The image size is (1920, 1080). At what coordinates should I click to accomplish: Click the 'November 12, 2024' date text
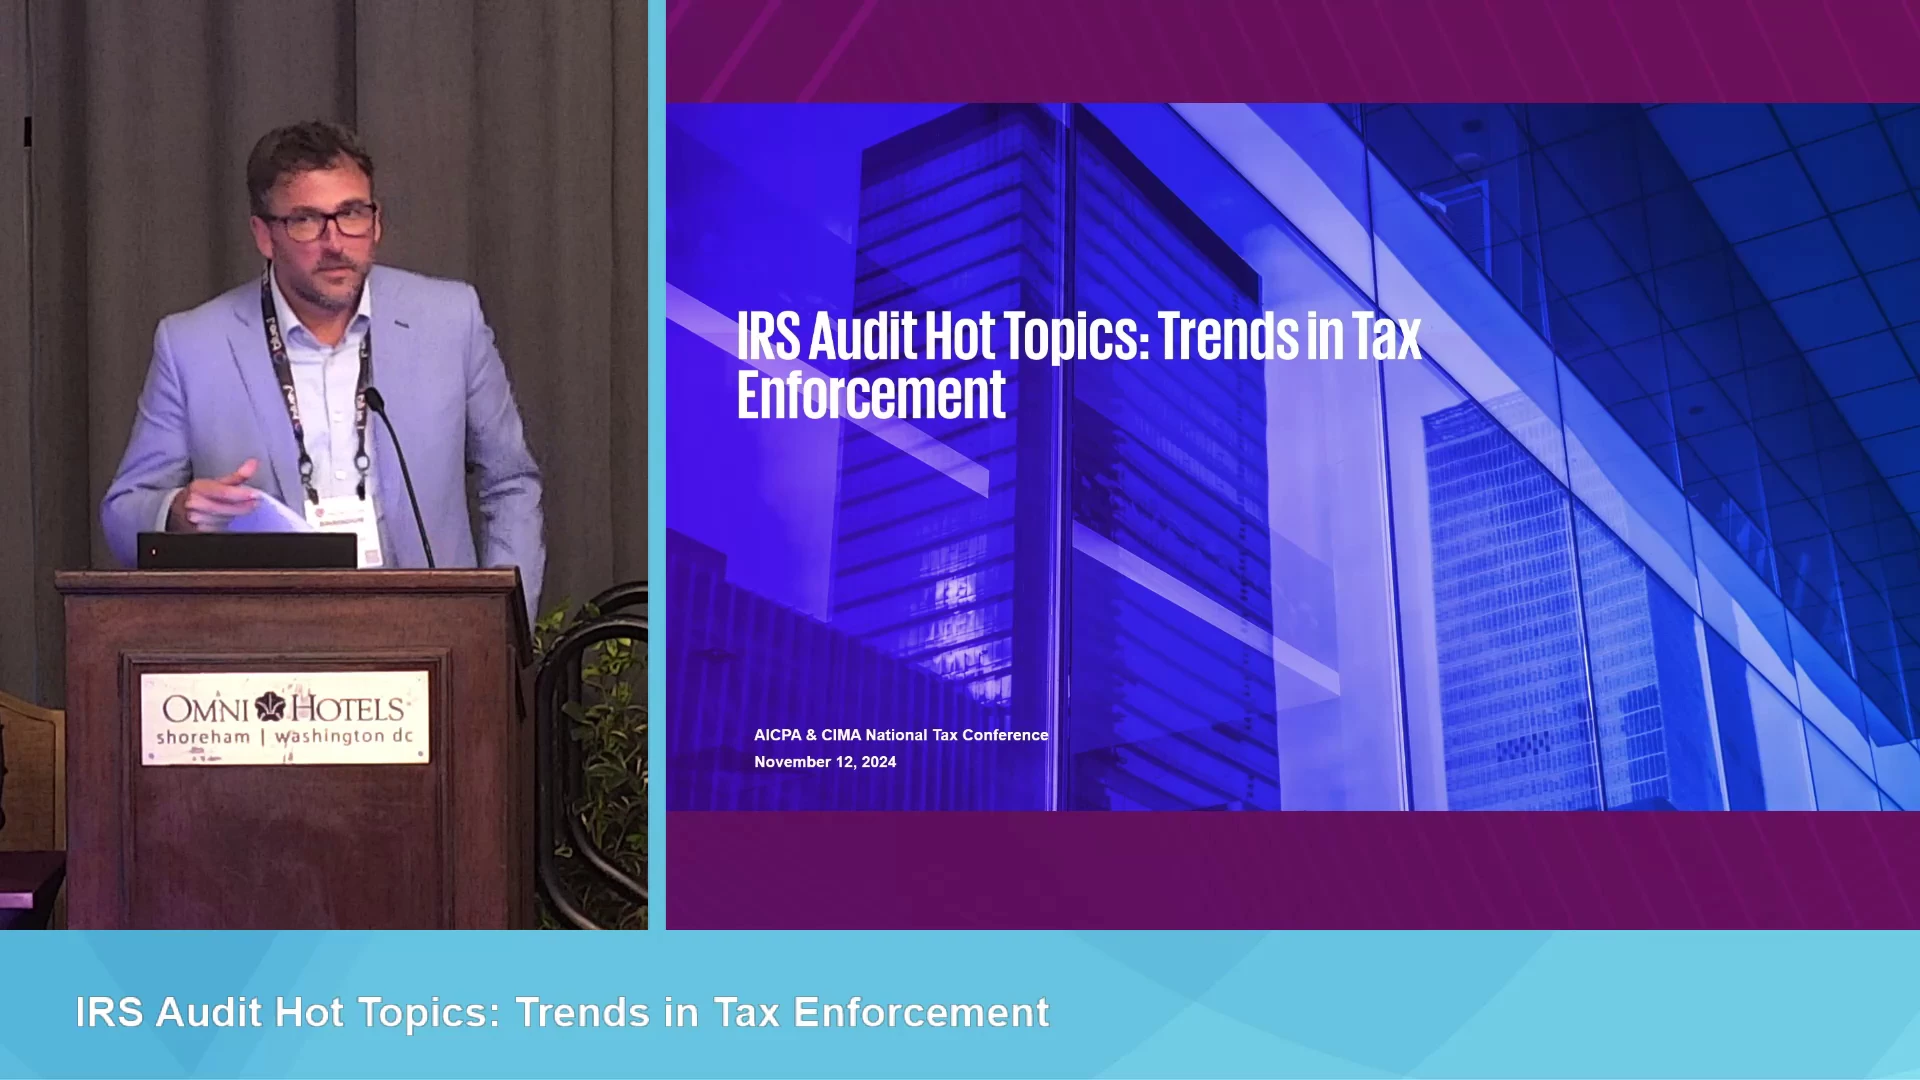coord(825,762)
